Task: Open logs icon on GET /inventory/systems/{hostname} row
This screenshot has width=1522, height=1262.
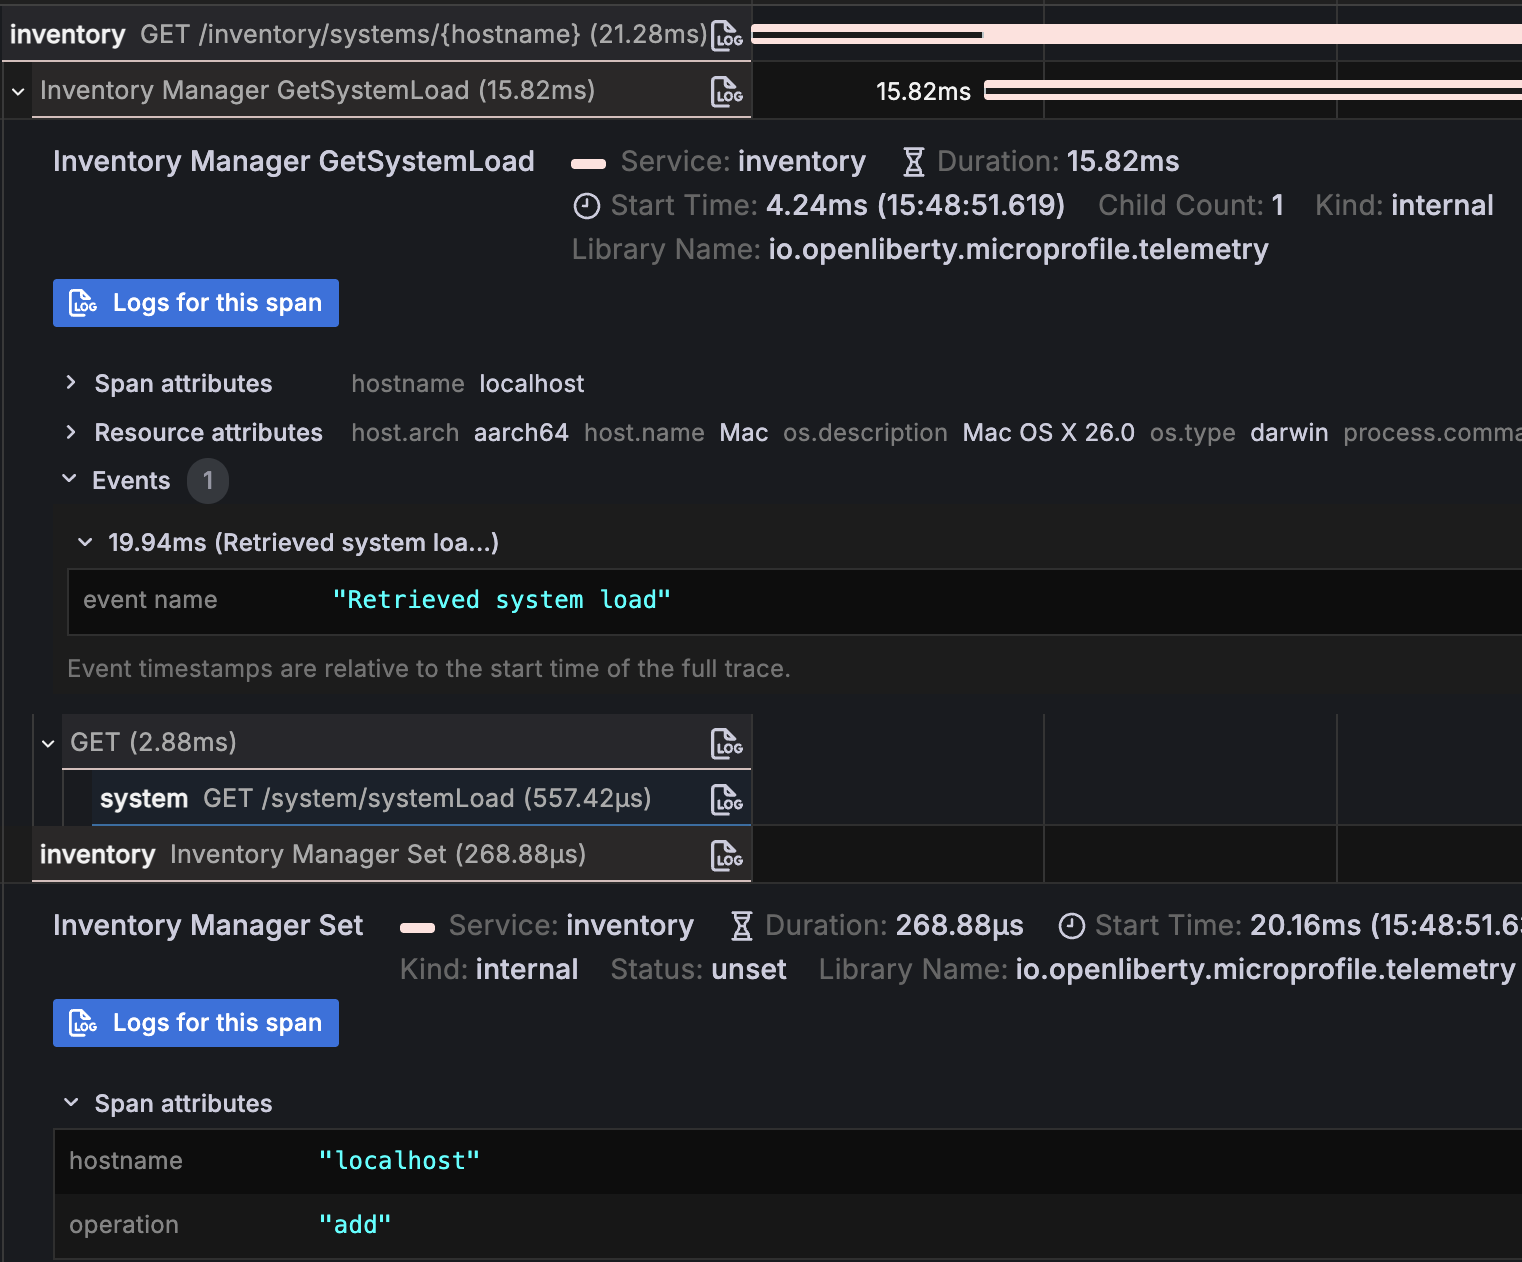Action: pos(727,33)
